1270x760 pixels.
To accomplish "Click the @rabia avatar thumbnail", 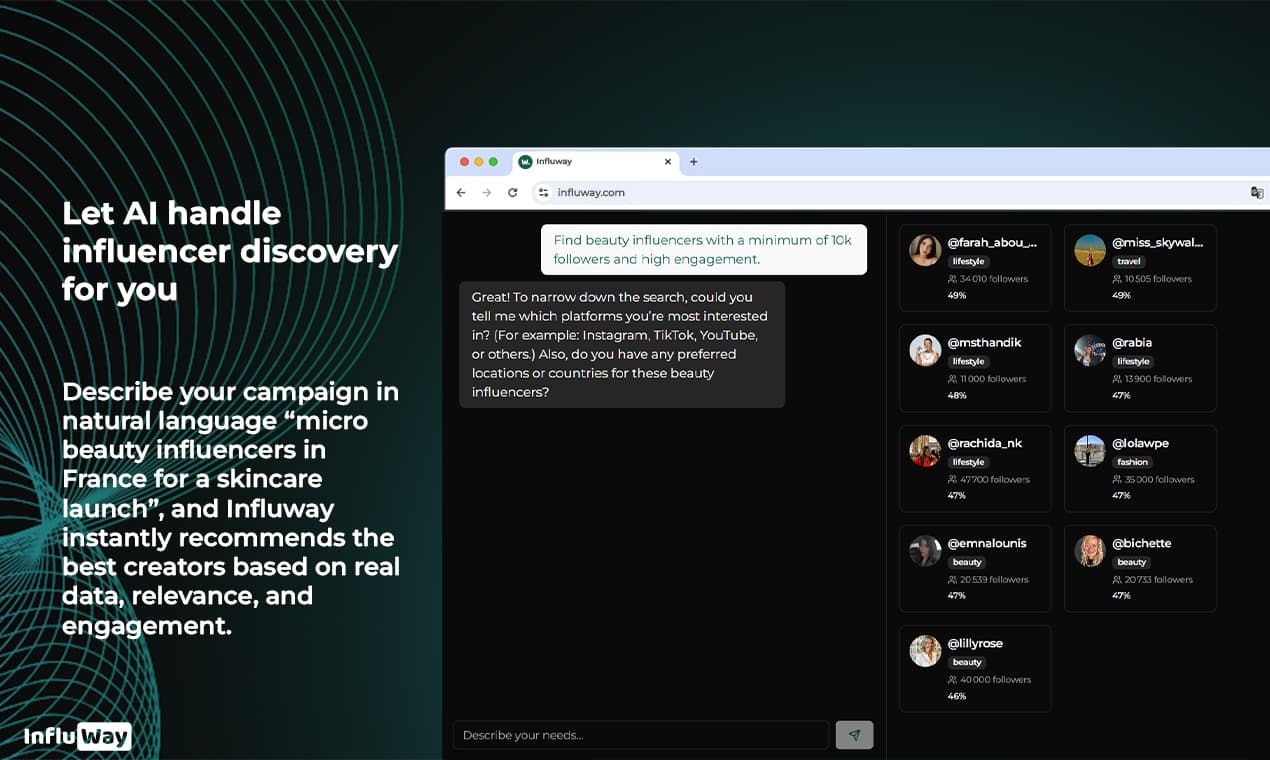I will click(1089, 351).
